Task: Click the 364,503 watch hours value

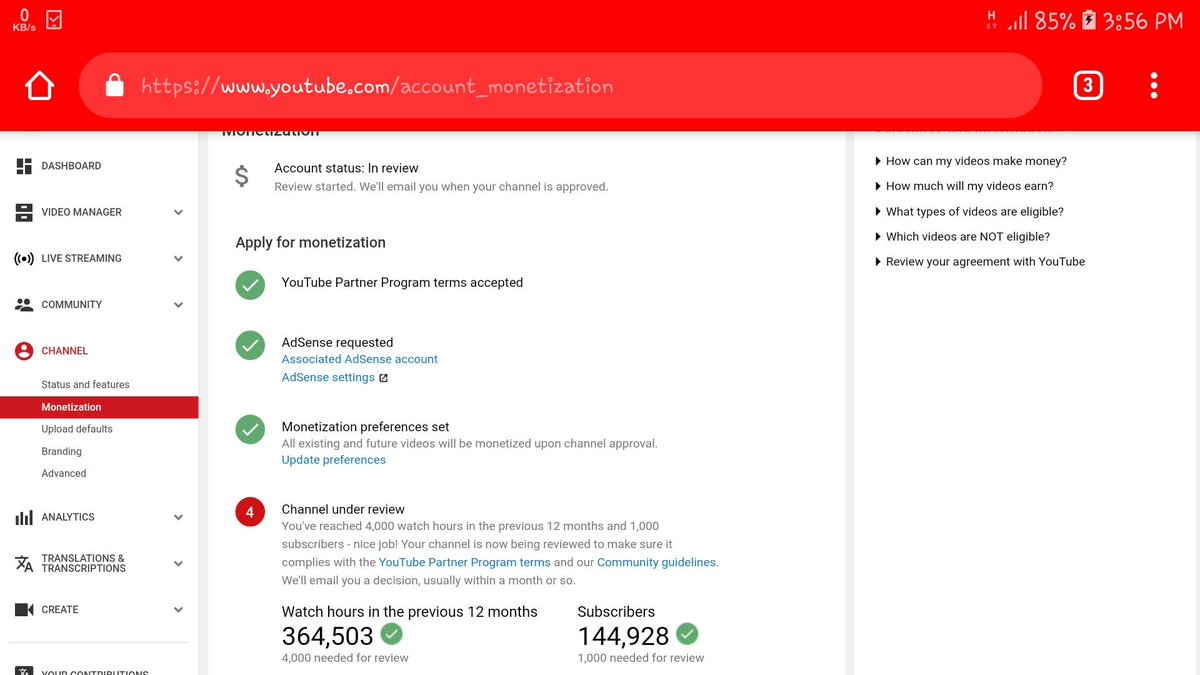Action: click(x=328, y=635)
